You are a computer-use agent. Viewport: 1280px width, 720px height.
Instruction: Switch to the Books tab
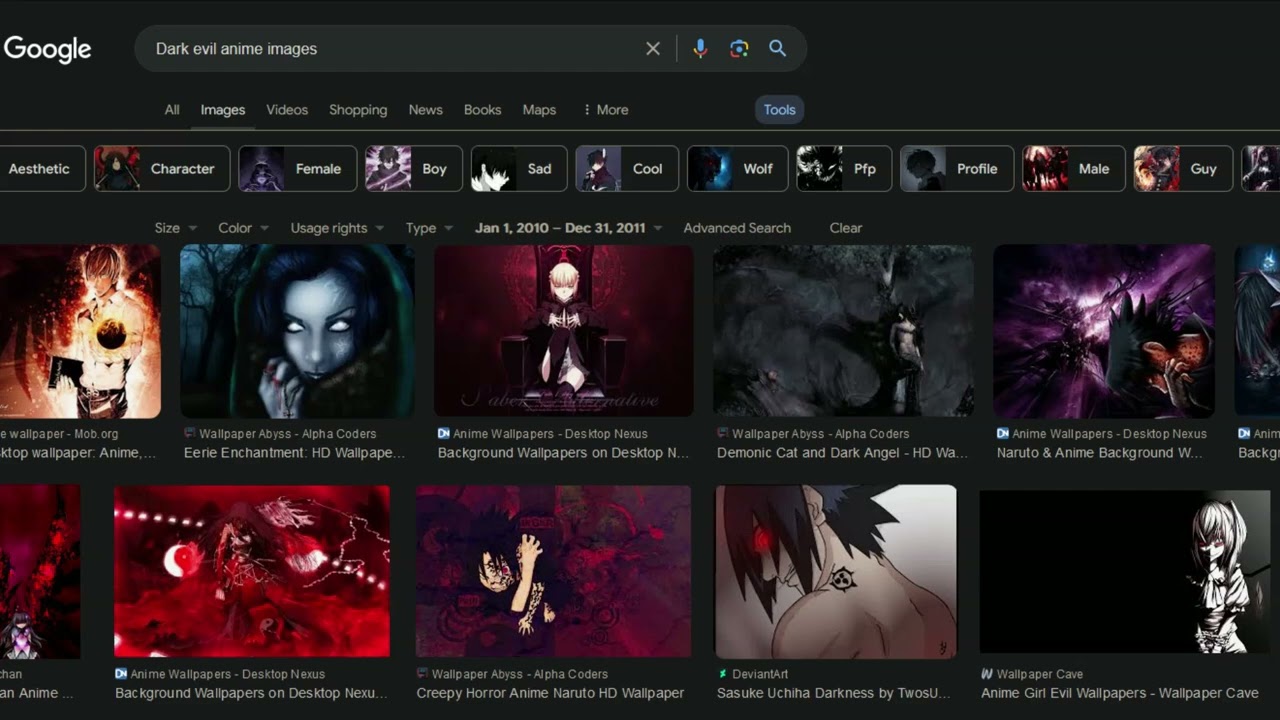point(482,110)
